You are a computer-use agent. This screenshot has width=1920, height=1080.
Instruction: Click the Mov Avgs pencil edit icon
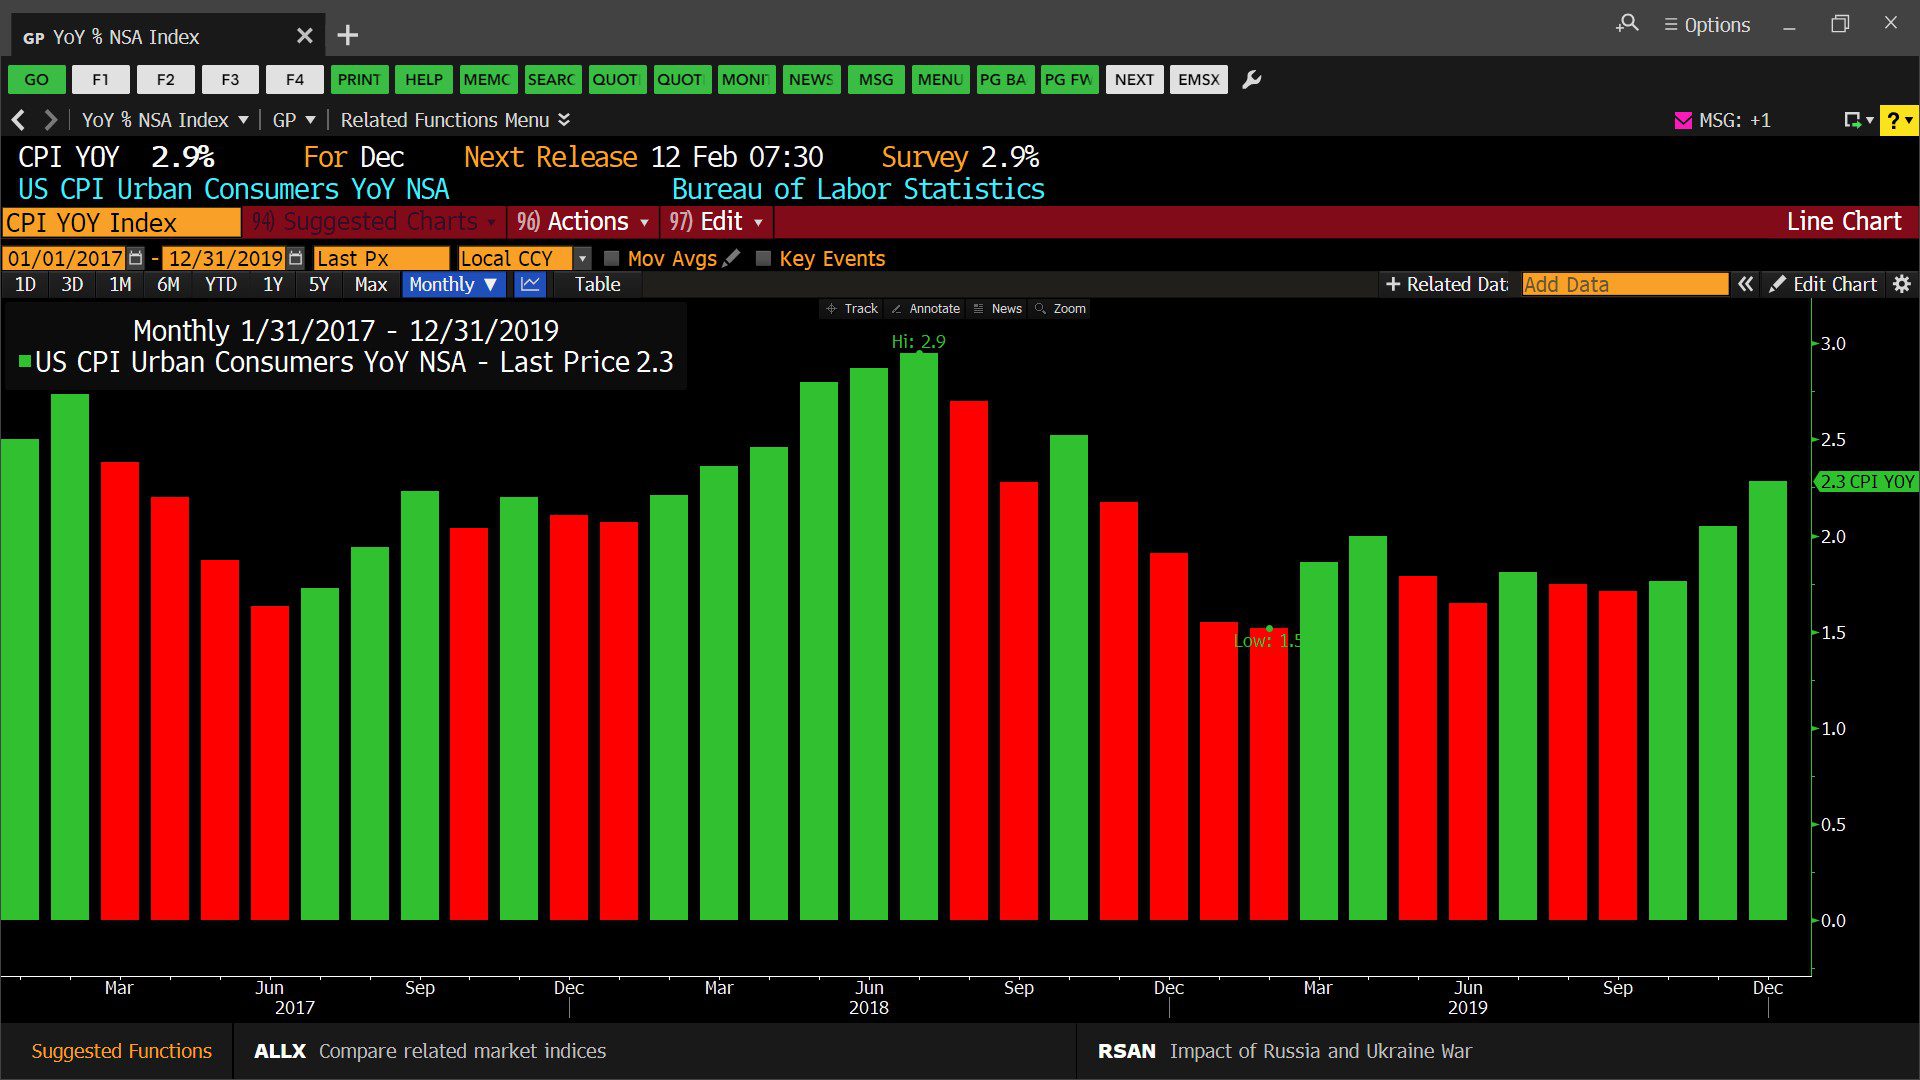[732, 258]
